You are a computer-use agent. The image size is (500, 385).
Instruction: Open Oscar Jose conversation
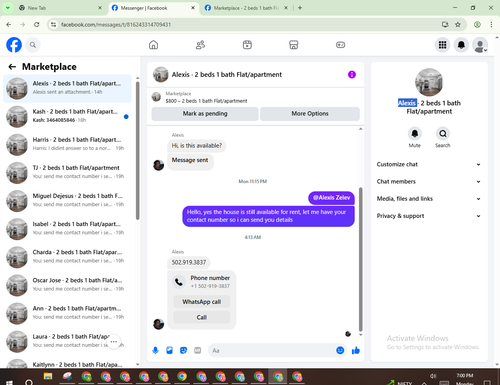click(67, 285)
